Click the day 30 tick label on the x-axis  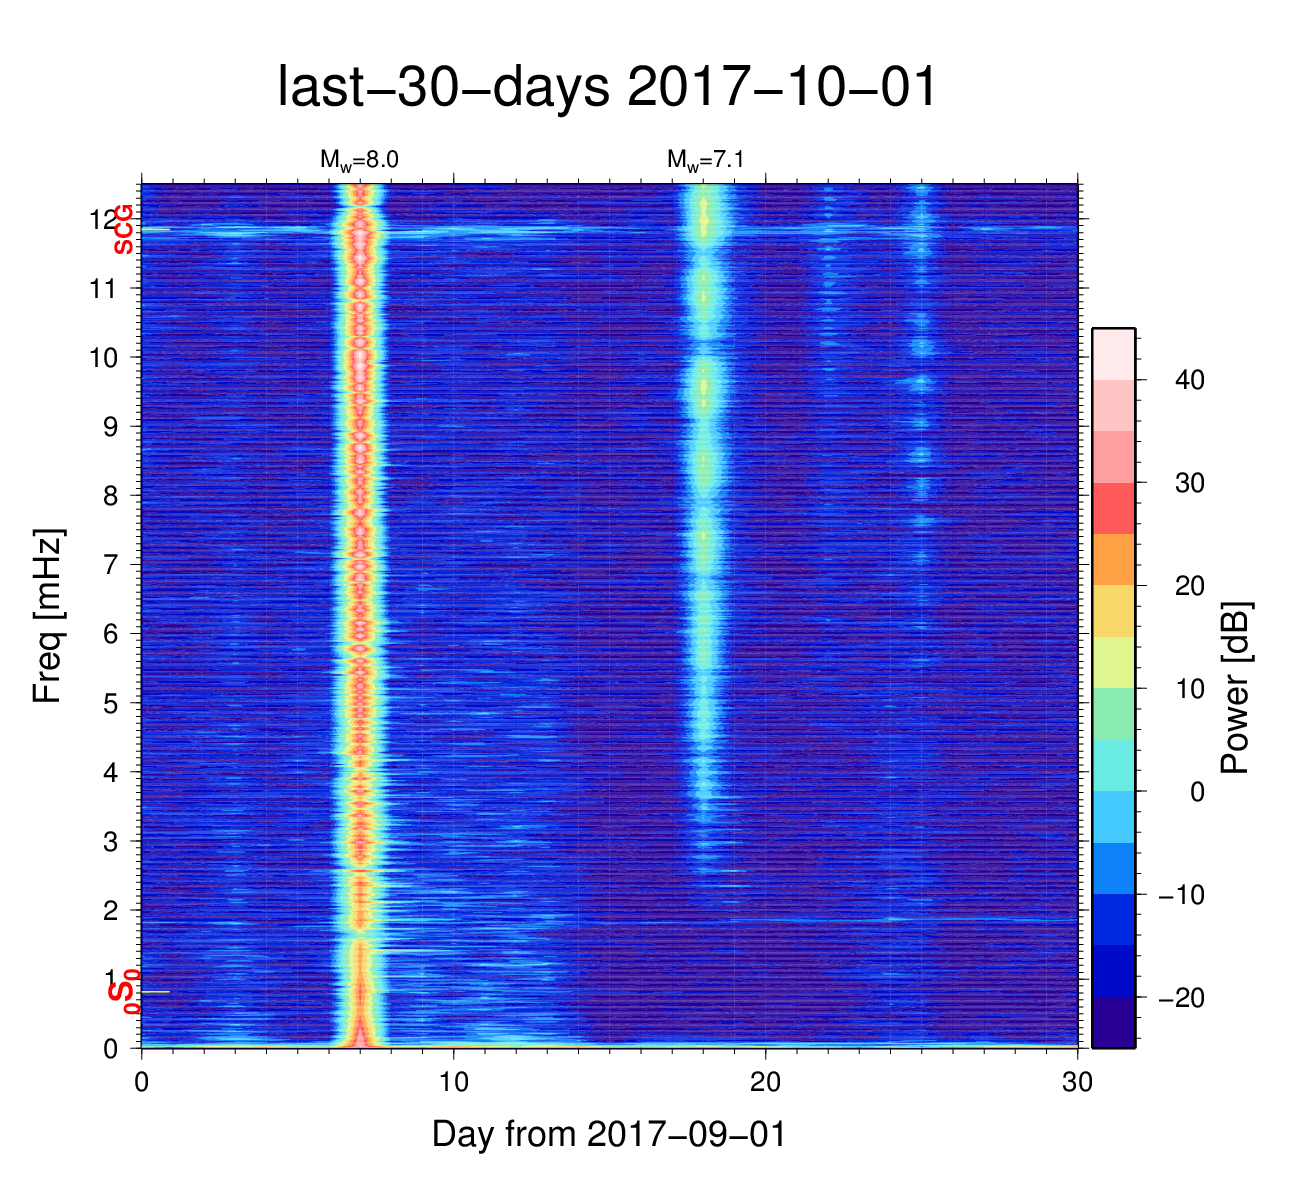pos(1077,1082)
